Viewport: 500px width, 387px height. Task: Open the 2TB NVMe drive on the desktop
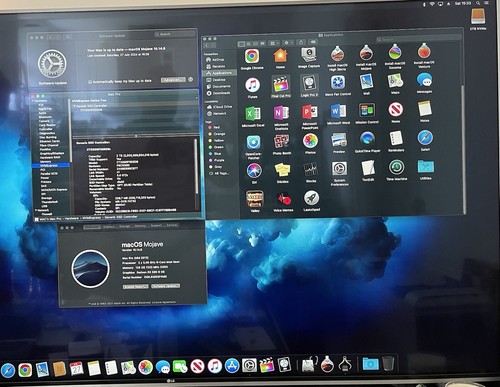(478, 16)
